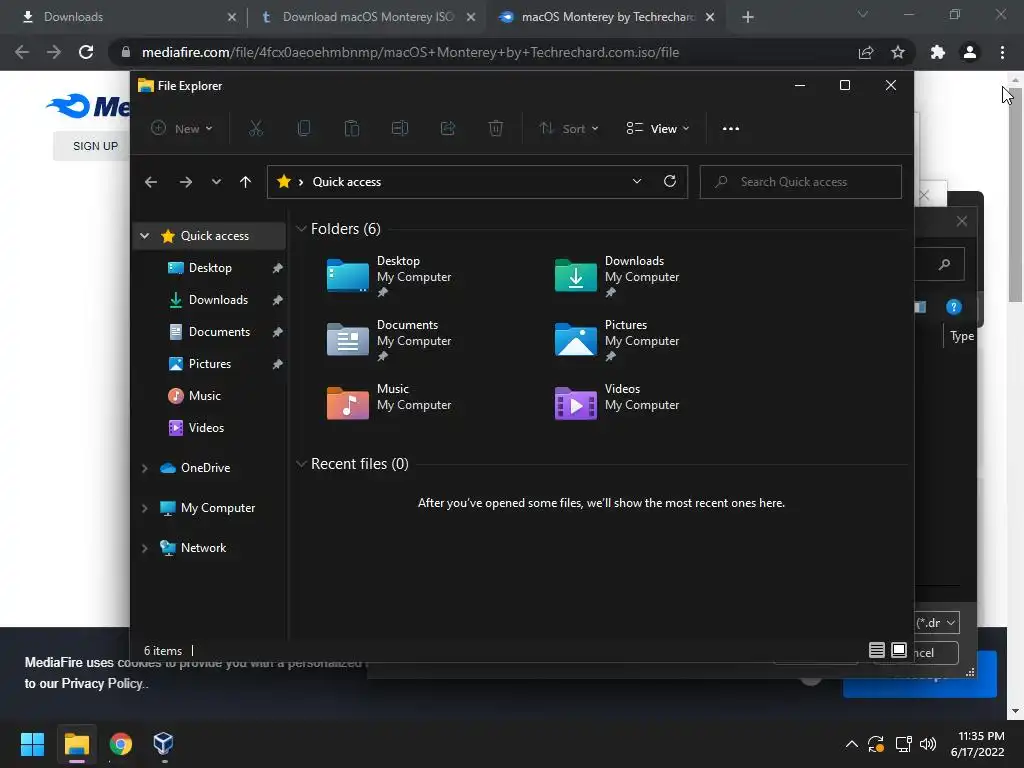Image resolution: width=1024 pixels, height=768 pixels.
Task: Open Chrome three-dot menu
Action: click(1002, 52)
